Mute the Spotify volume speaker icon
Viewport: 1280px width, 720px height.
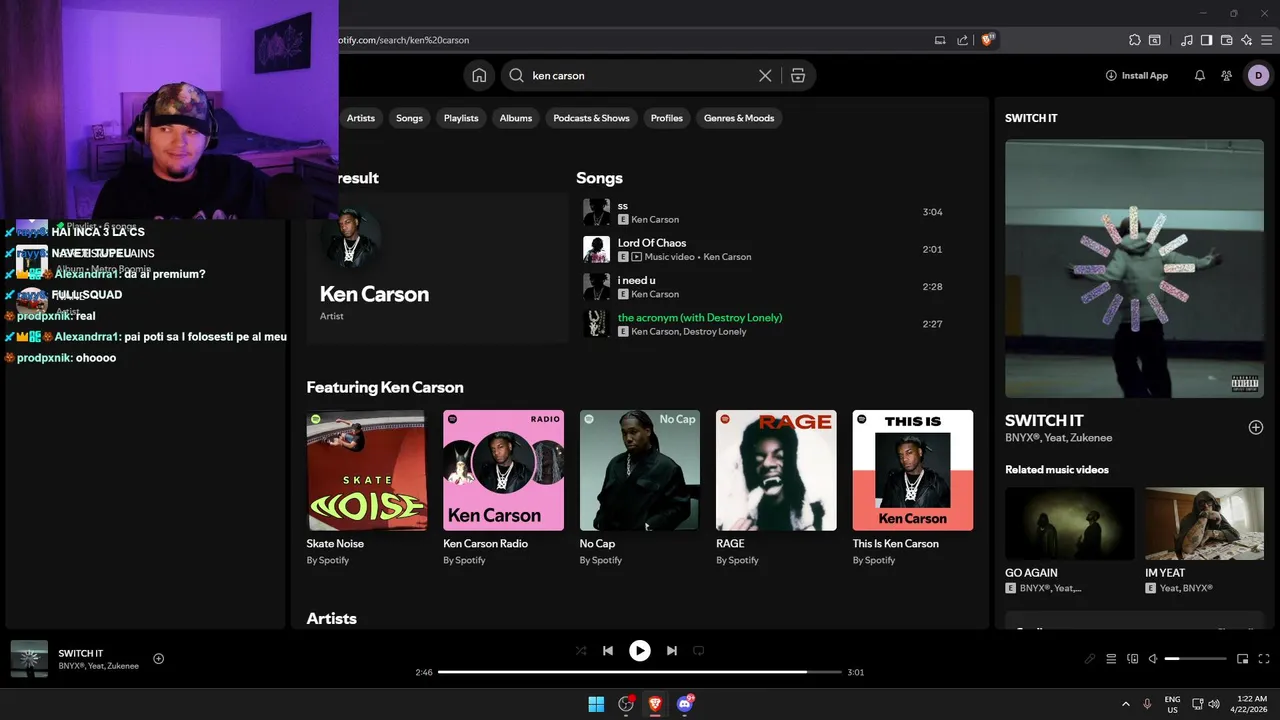[1153, 659]
